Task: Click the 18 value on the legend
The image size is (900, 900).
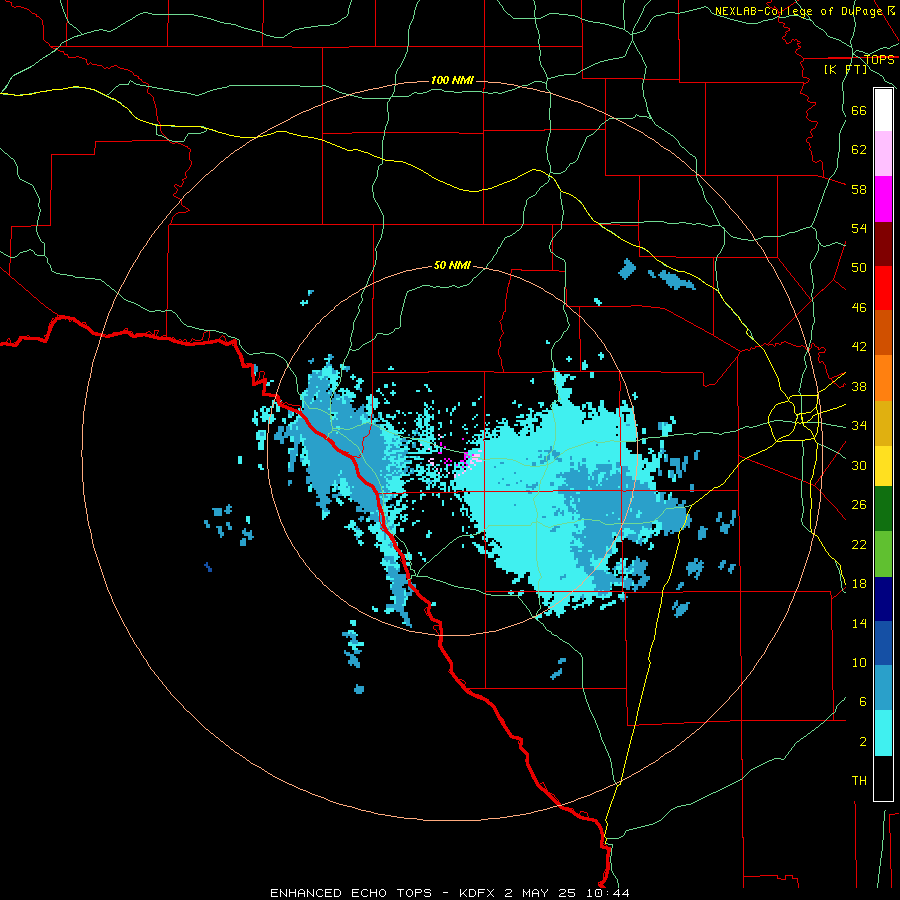Action: click(x=859, y=584)
